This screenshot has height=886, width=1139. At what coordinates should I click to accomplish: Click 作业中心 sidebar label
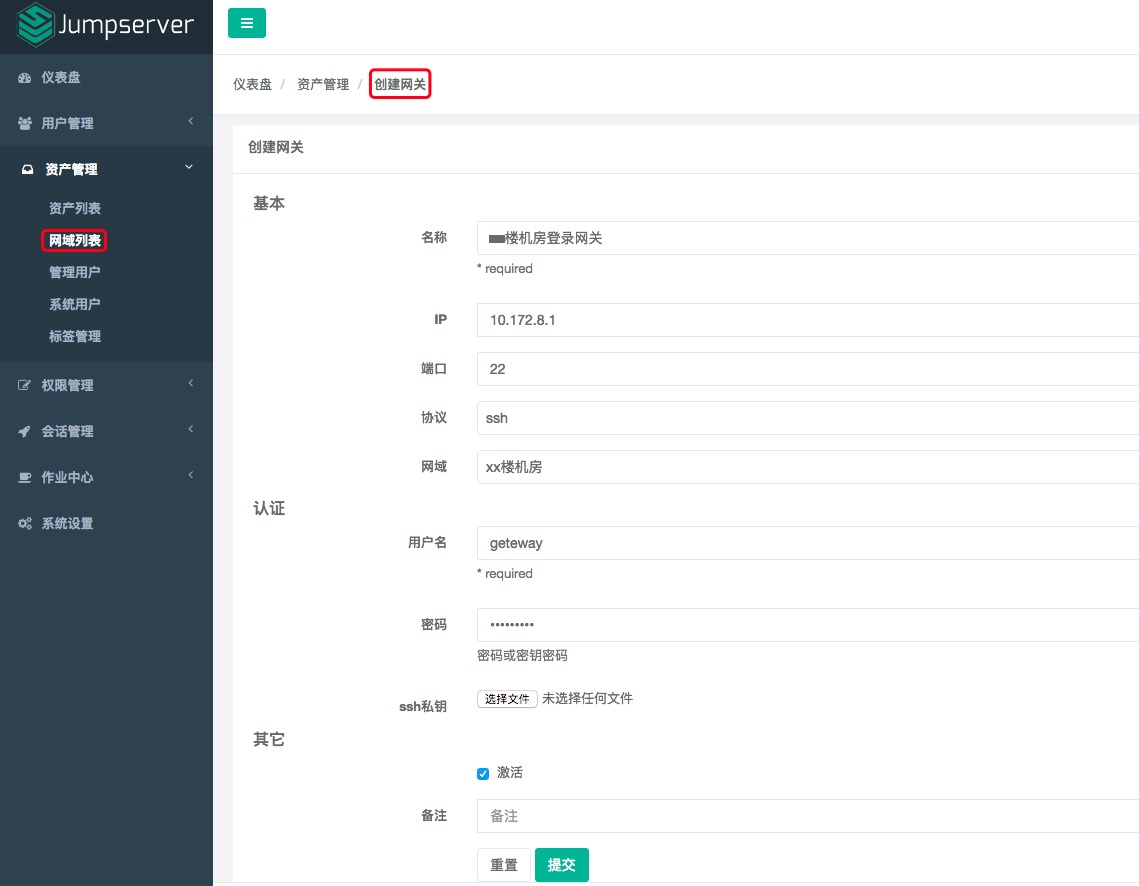pyautogui.click(x=68, y=477)
